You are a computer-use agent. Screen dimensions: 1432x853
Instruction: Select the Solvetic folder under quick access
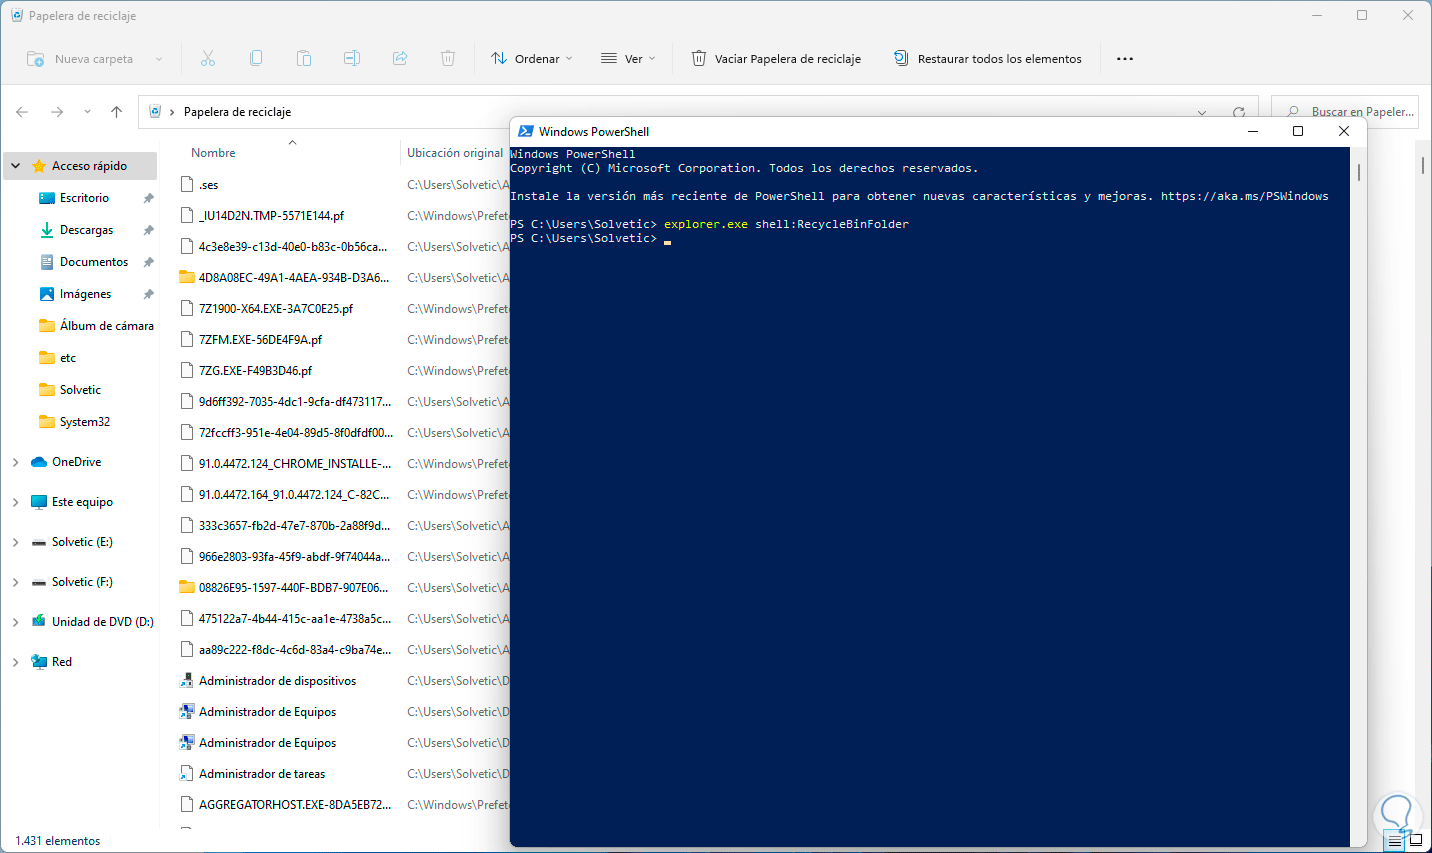coord(80,390)
